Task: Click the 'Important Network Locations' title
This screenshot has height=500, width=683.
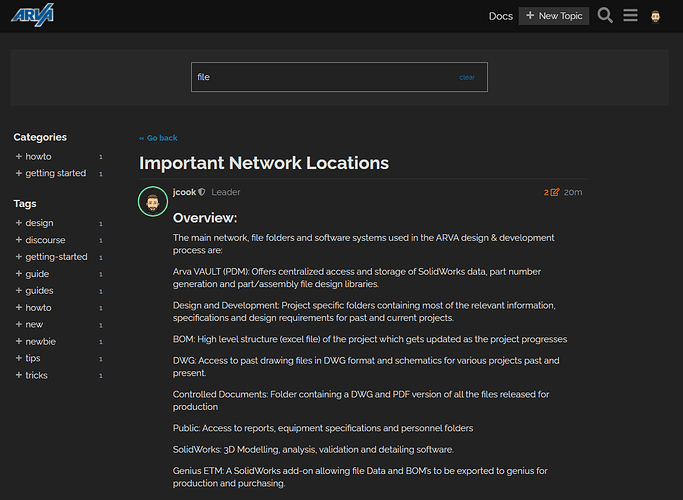Action: click(264, 163)
